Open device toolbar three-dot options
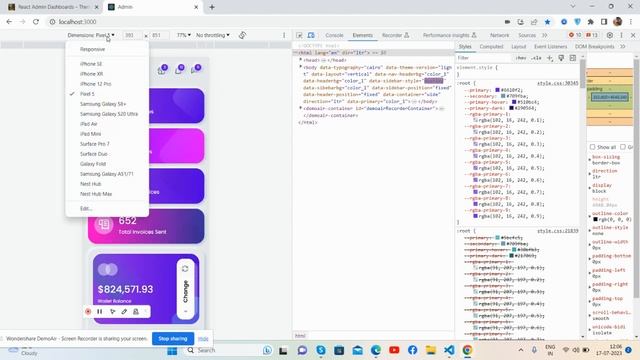 284,36
